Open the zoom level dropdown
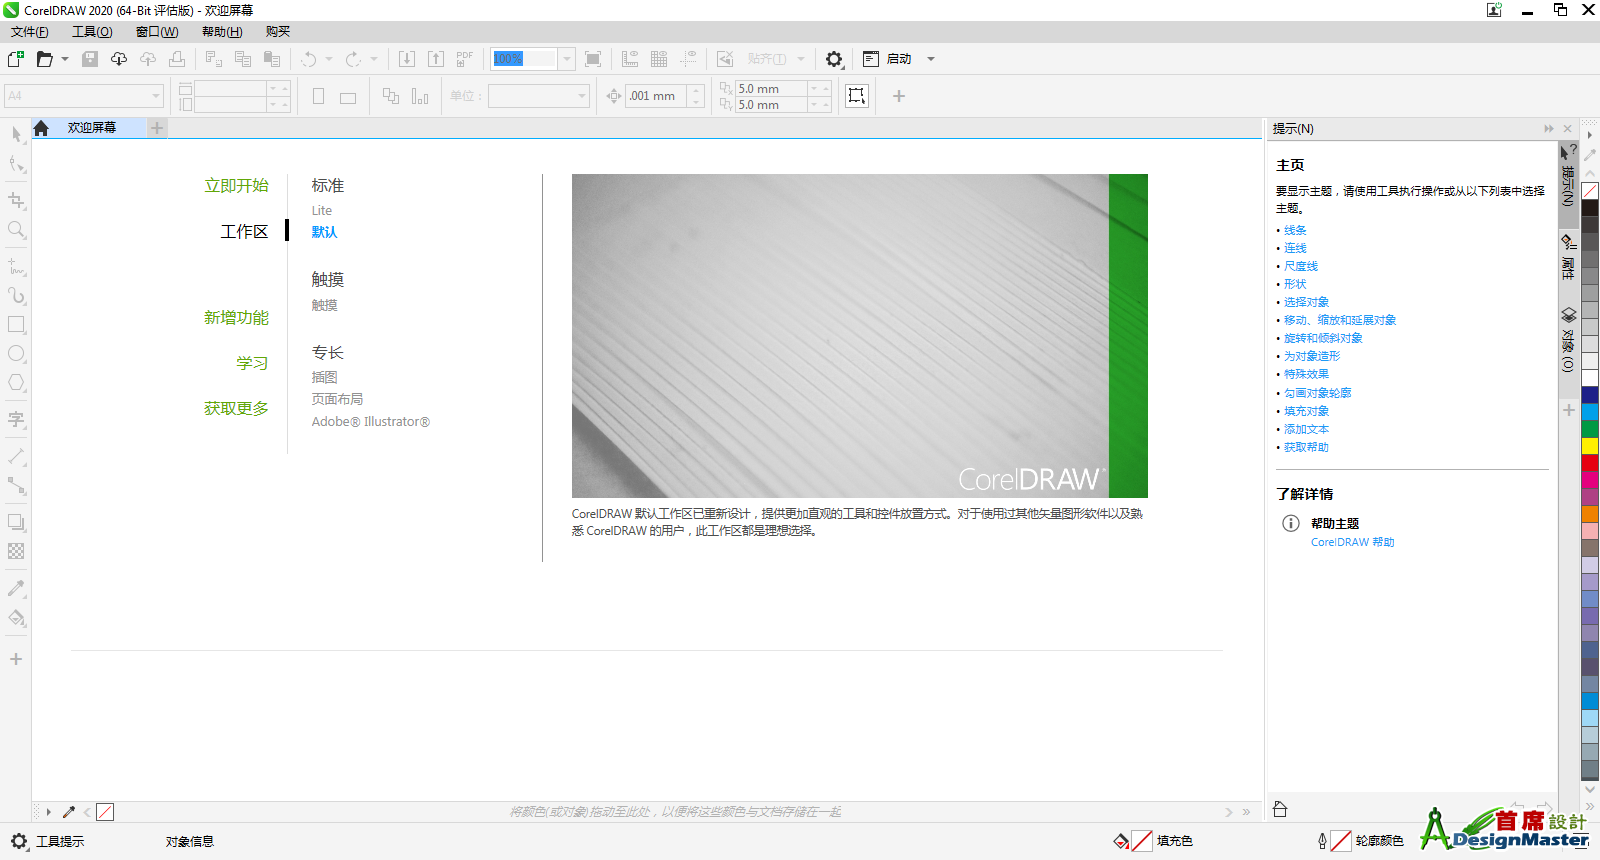The width and height of the screenshot is (1600, 860). click(567, 59)
